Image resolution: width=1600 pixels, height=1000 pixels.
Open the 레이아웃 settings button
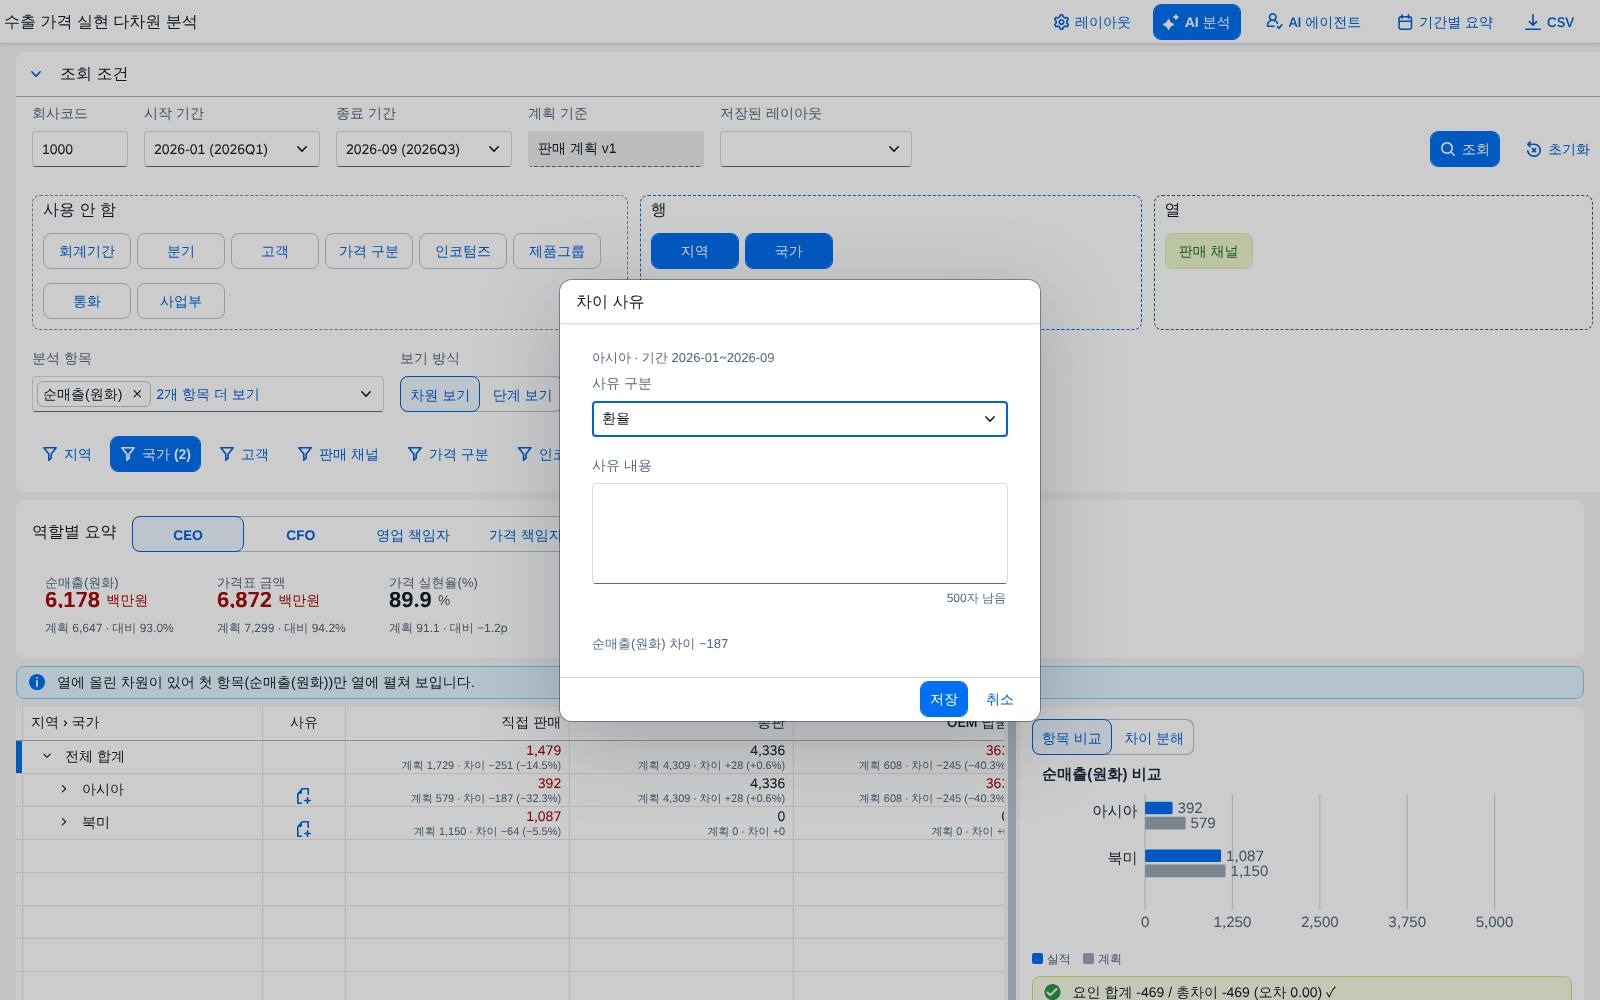(1091, 22)
